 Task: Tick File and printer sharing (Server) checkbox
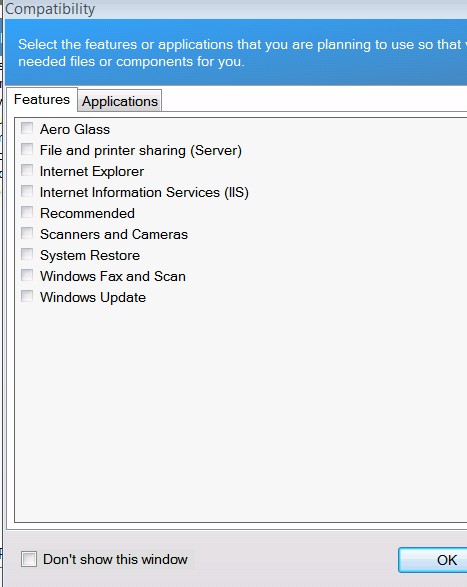[27, 149]
